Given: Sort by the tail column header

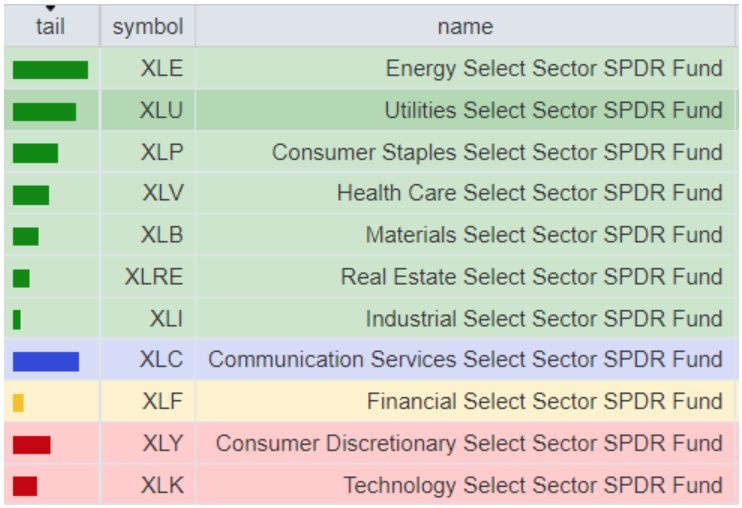Looking at the screenshot, I should 50,27.
